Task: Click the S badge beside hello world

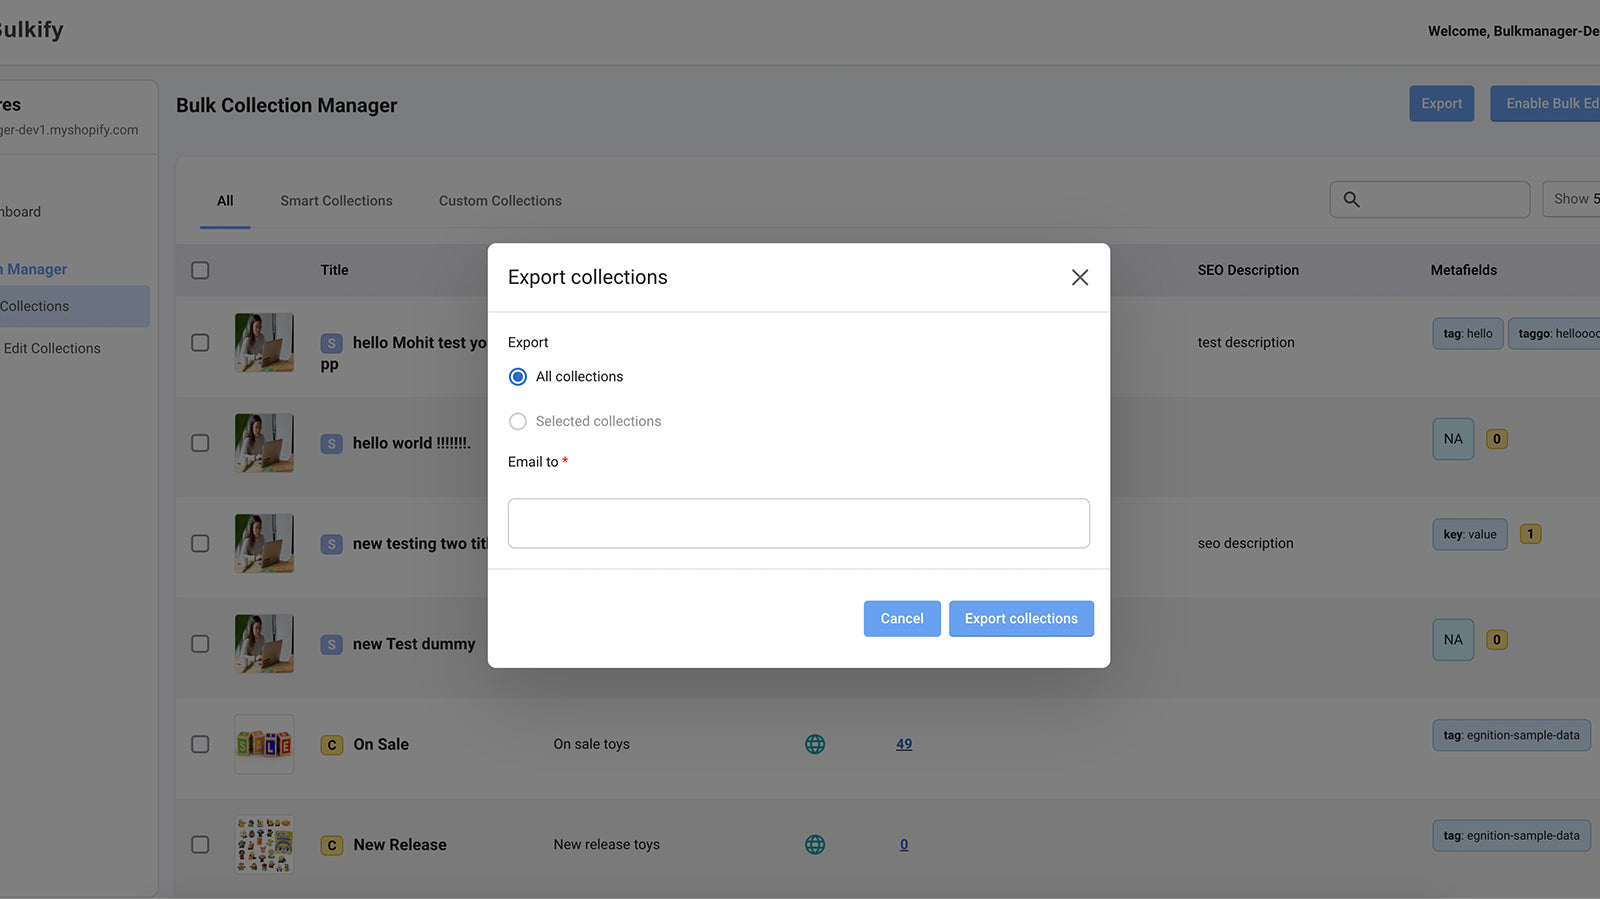Action: 332,444
